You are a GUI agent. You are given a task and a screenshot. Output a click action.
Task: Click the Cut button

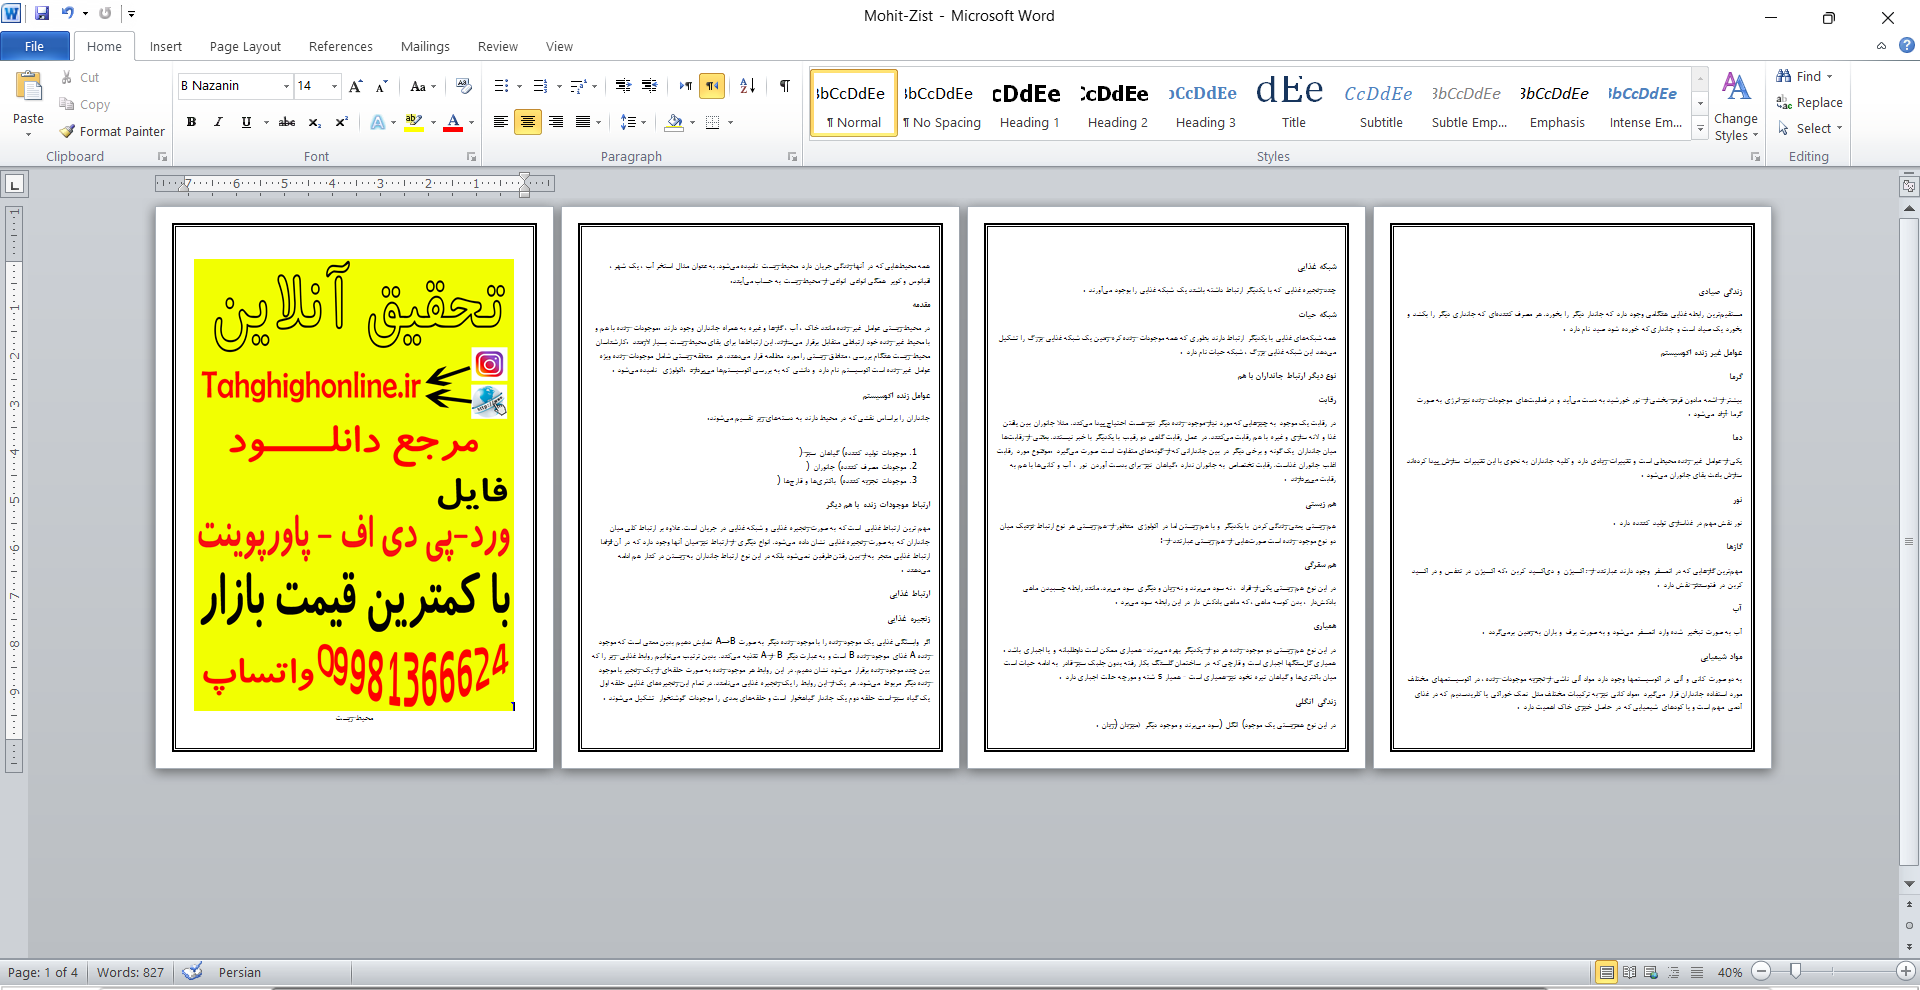click(x=80, y=77)
